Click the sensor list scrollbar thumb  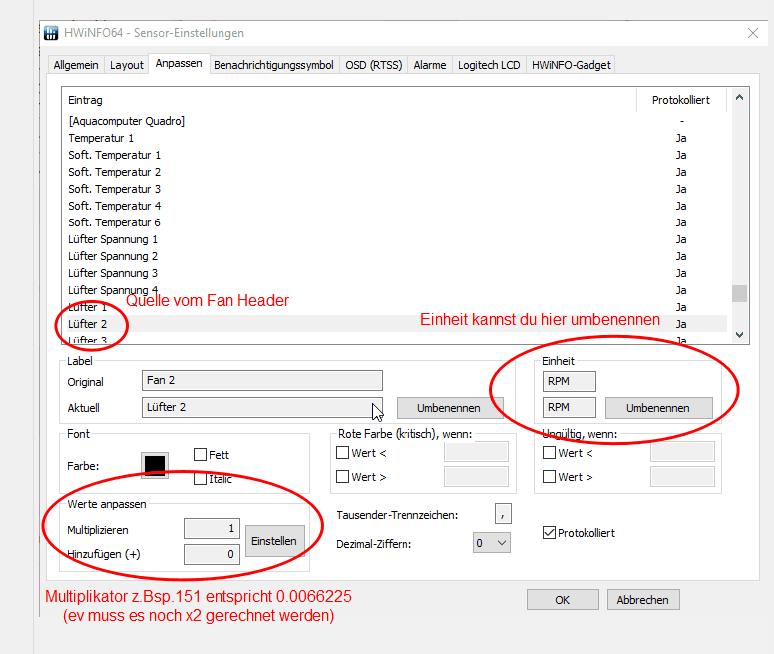click(739, 293)
